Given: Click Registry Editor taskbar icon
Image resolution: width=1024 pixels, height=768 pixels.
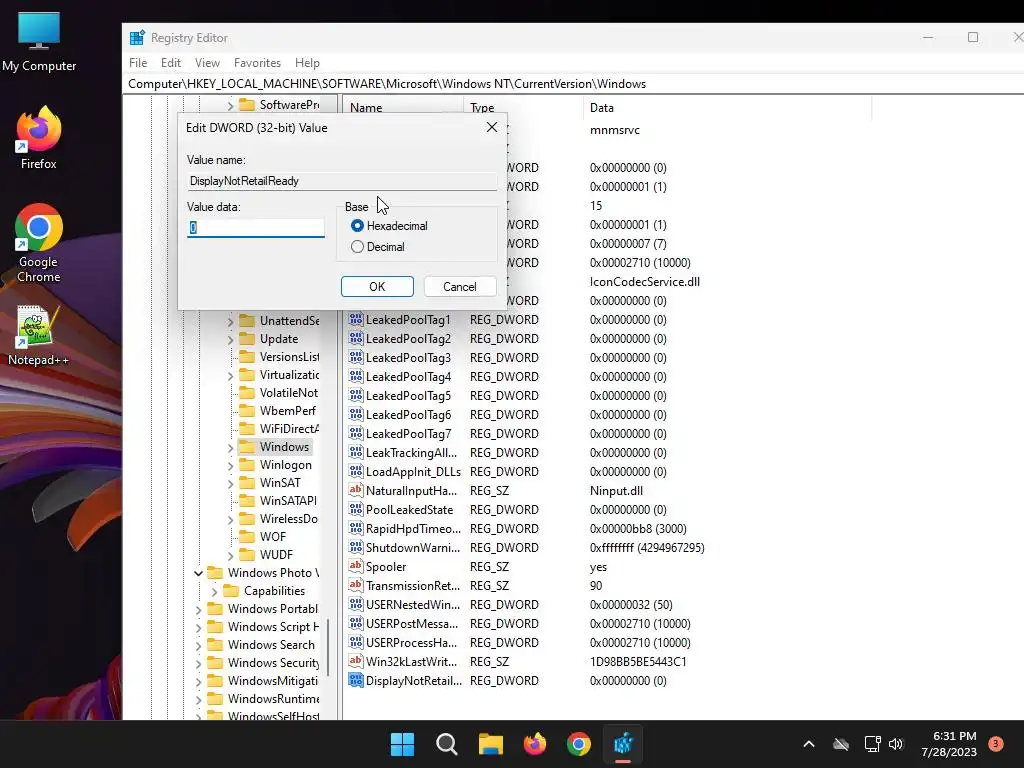Looking at the screenshot, I should pyautogui.click(x=623, y=744).
